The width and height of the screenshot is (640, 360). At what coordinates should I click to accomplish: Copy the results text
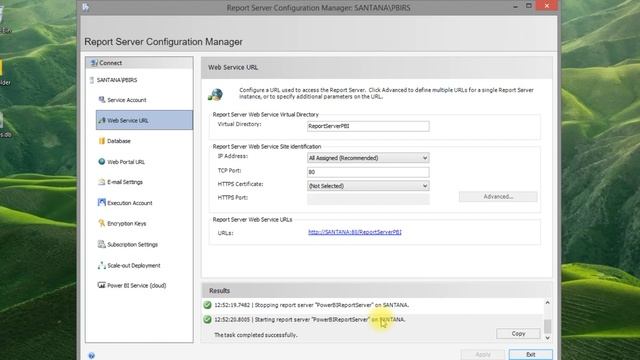(518, 333)
